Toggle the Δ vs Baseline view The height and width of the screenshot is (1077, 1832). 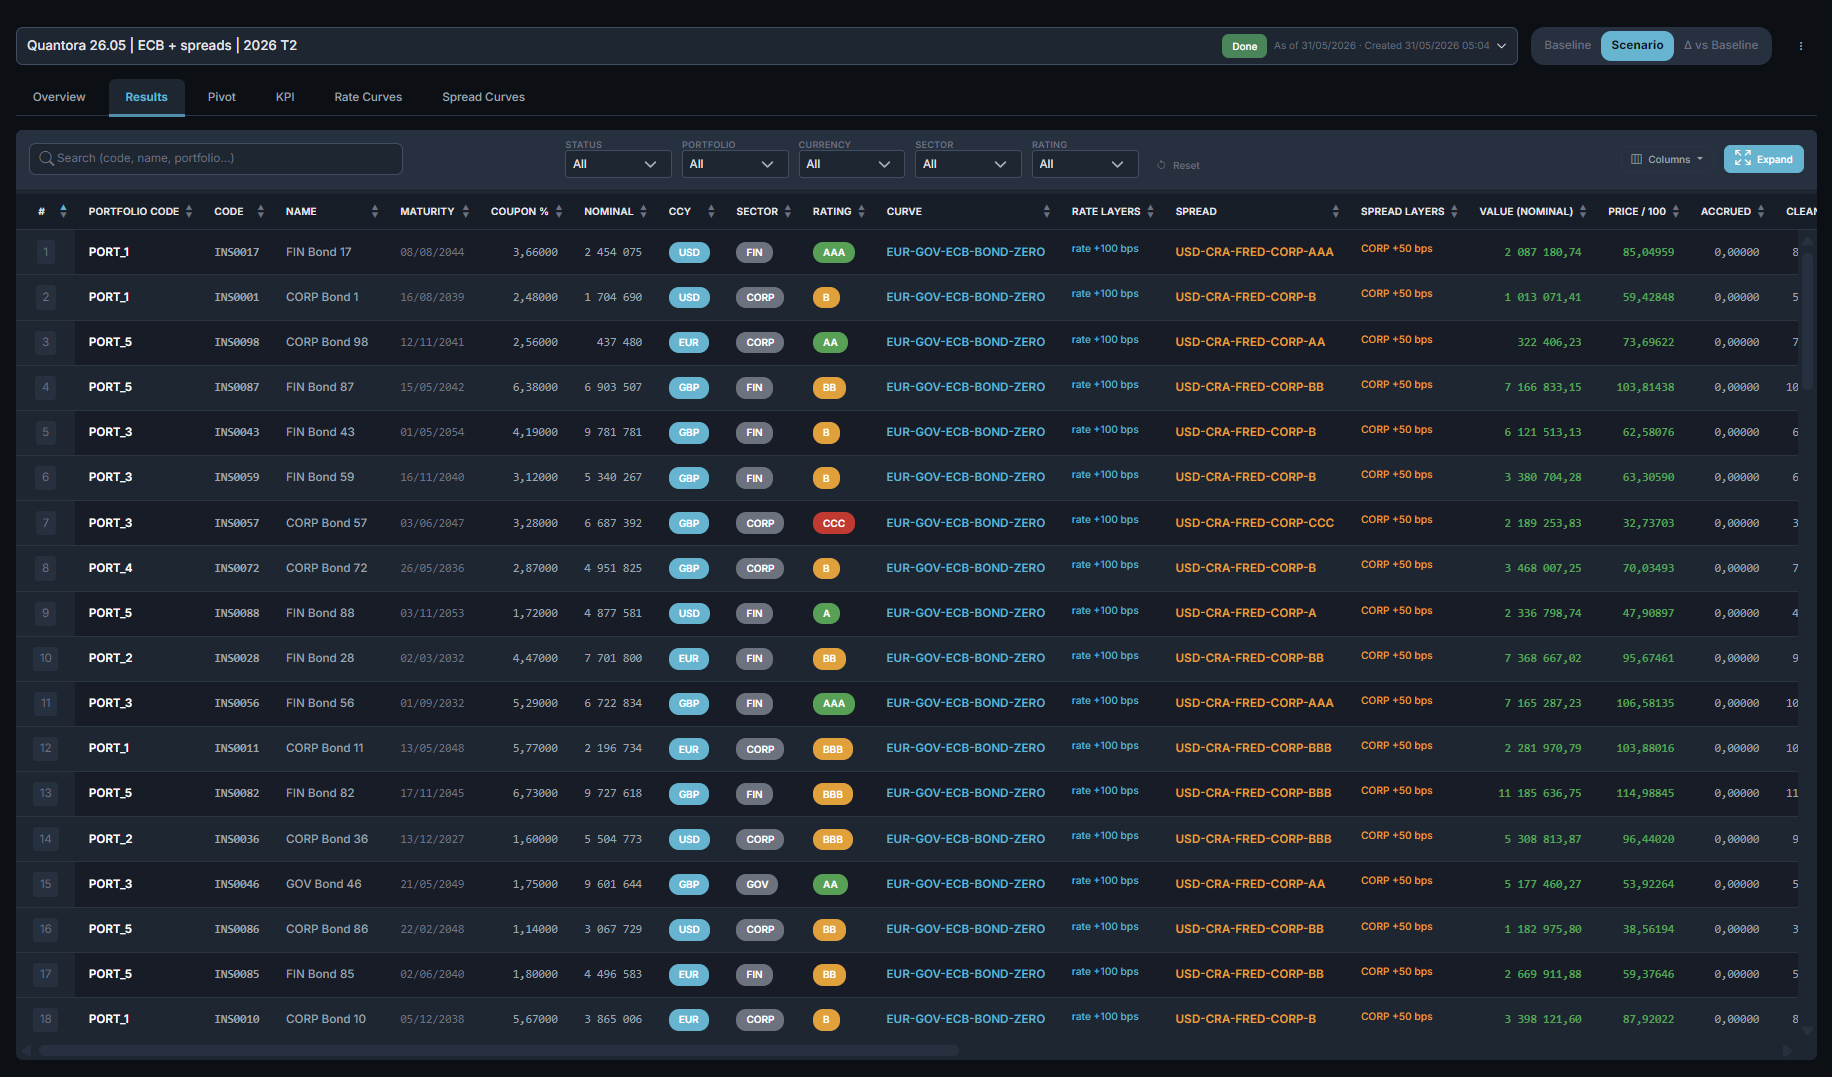[x=1720, y=45]
